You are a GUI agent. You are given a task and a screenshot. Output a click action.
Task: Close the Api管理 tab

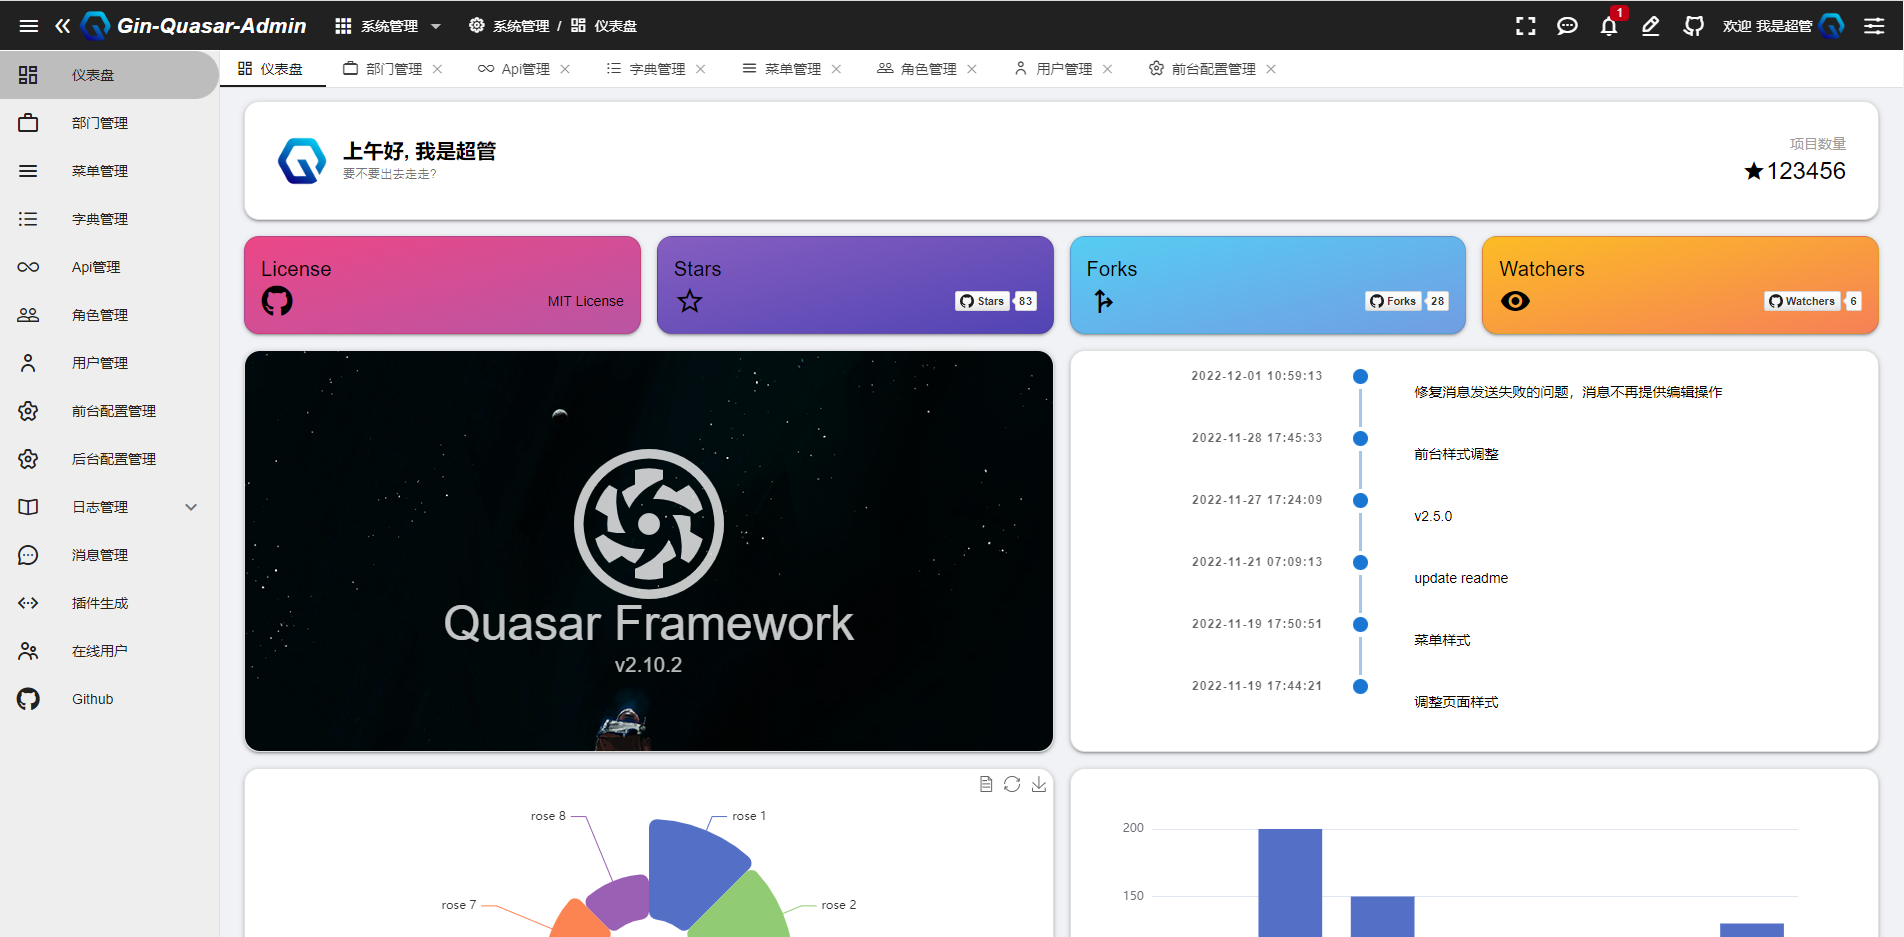click(565, 69)
